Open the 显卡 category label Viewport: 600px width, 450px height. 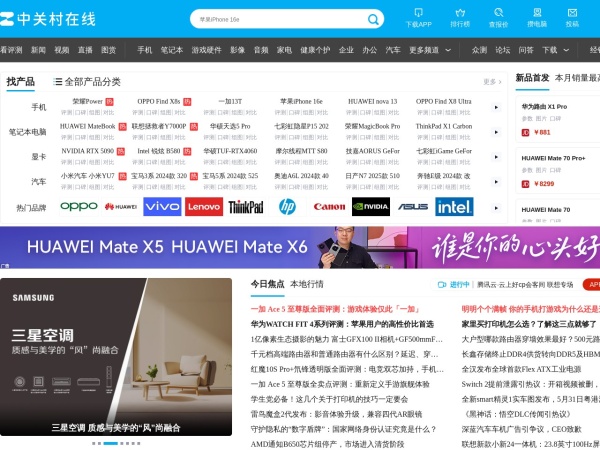[x=38, y=157]
